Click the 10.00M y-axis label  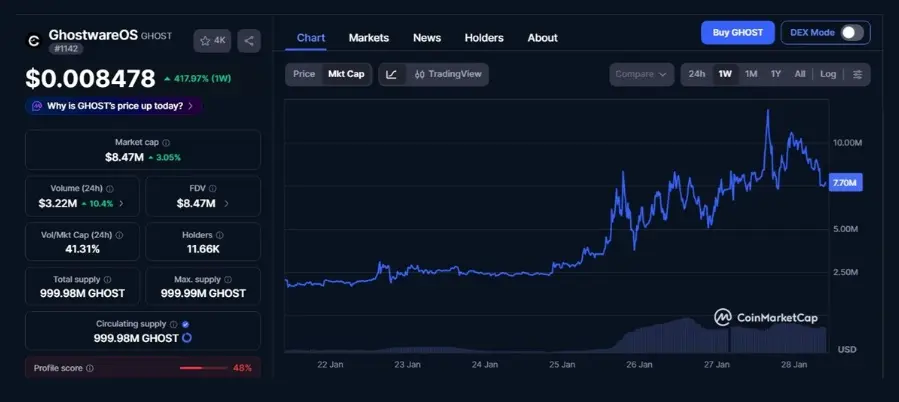[x=847, y=142]
